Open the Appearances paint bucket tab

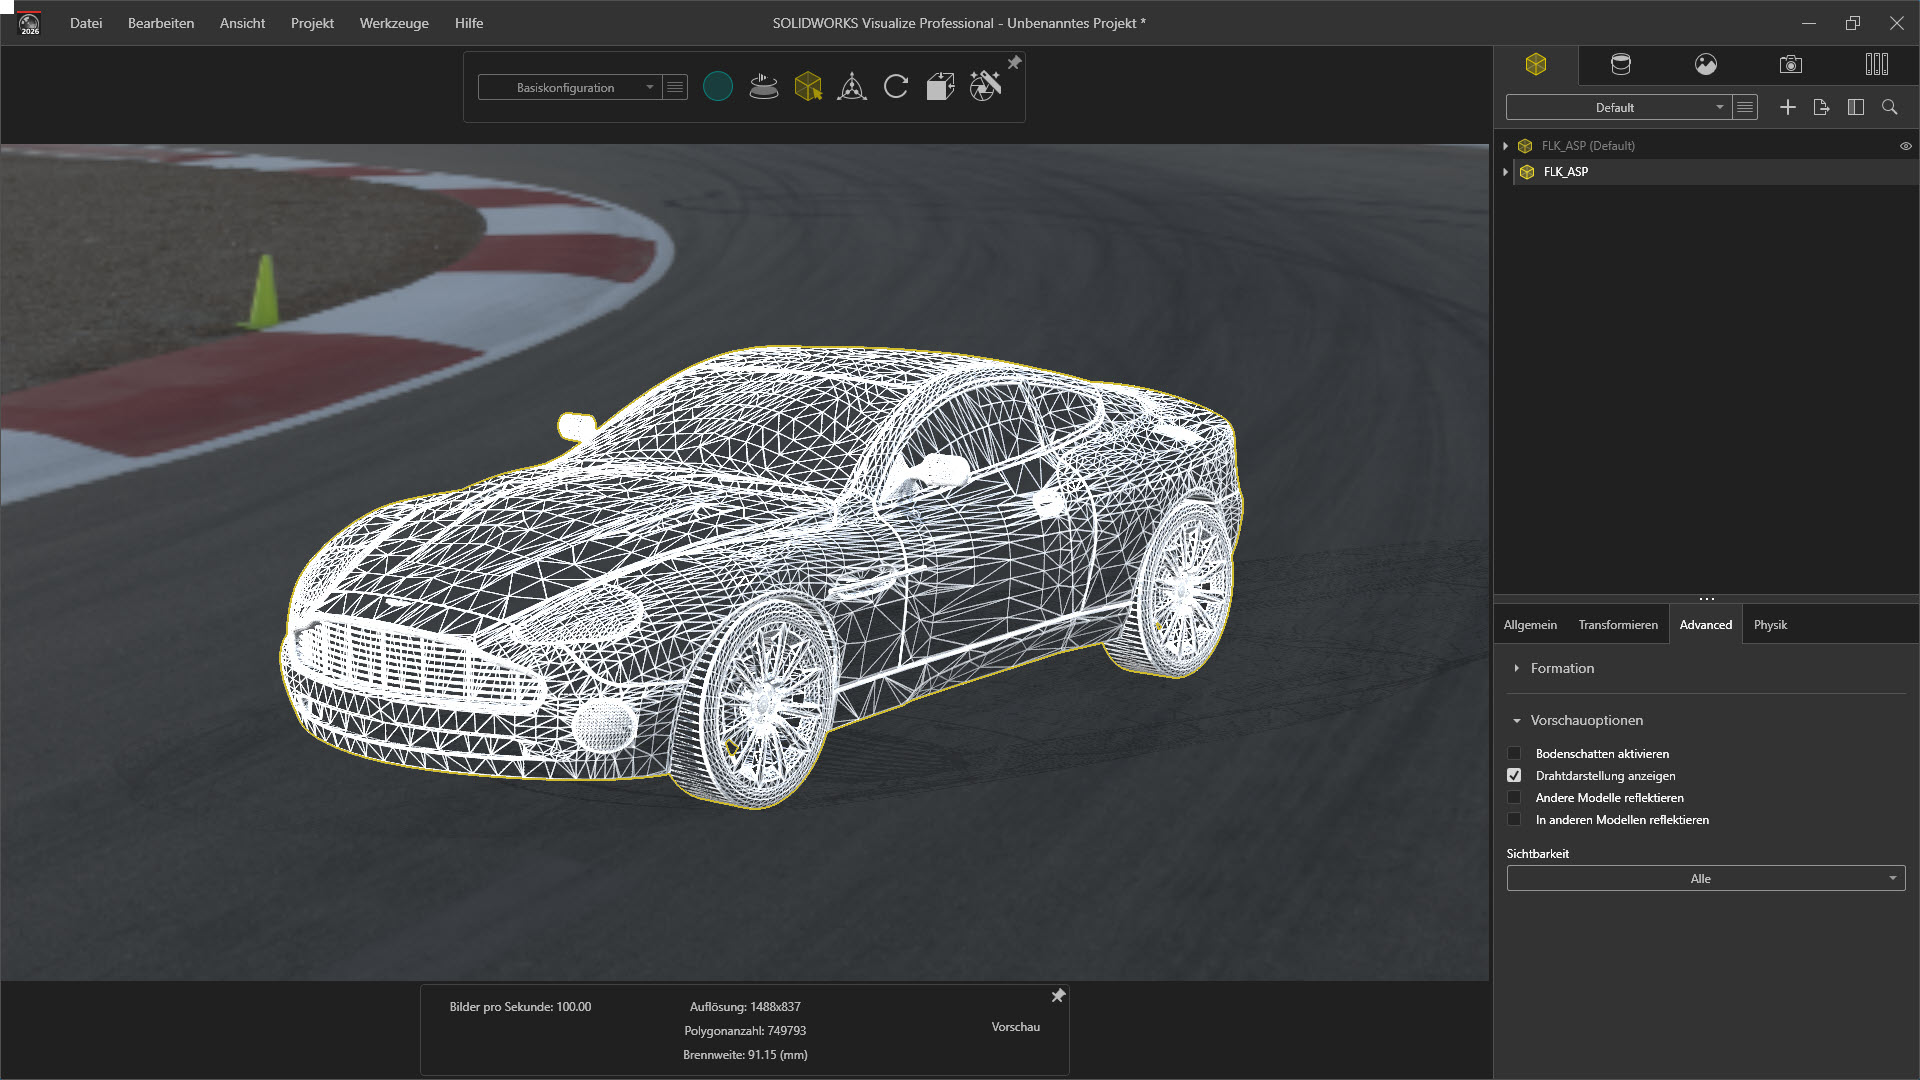[1621, 65]
